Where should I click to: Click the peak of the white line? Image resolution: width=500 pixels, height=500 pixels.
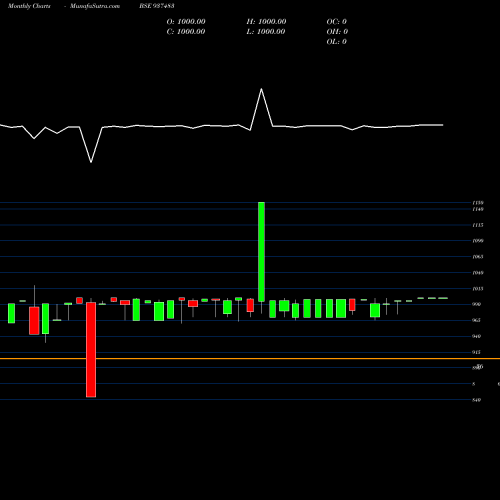pos(261,89)
